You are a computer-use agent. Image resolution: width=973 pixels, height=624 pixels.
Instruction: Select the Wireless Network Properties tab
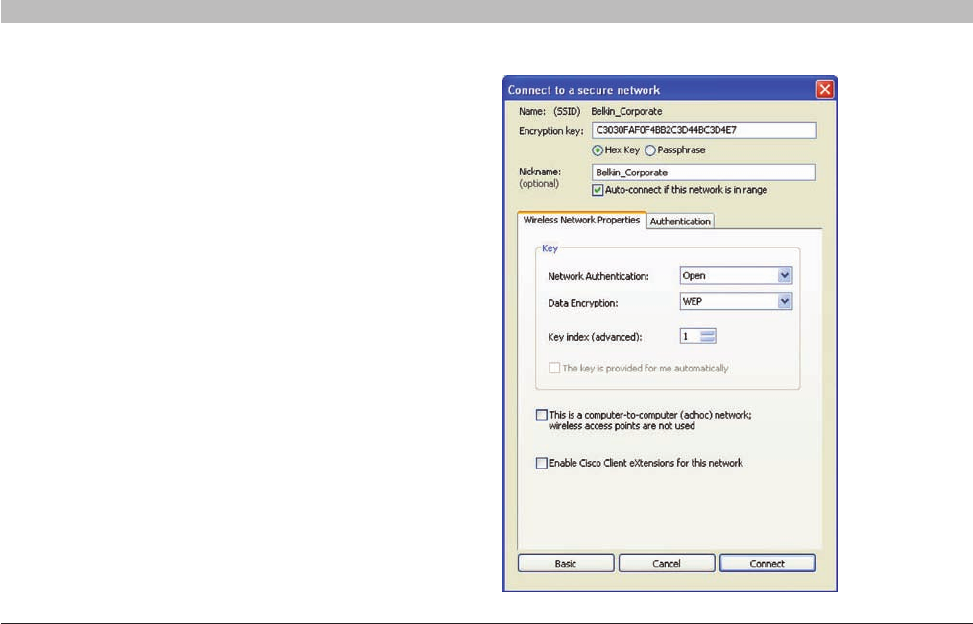point(581,220)
